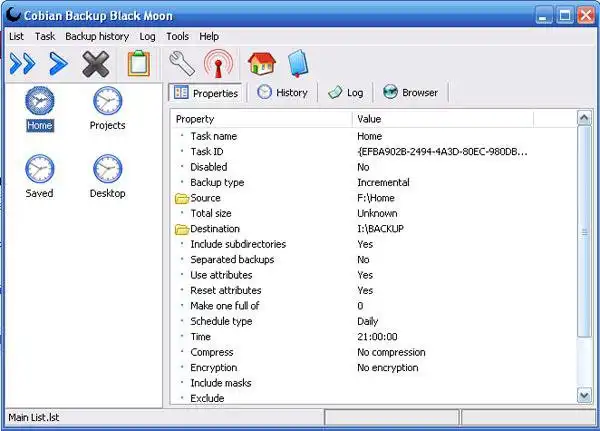Select the Total size row
This screenshot has height=431, width=600.
(x=375, y=213)
